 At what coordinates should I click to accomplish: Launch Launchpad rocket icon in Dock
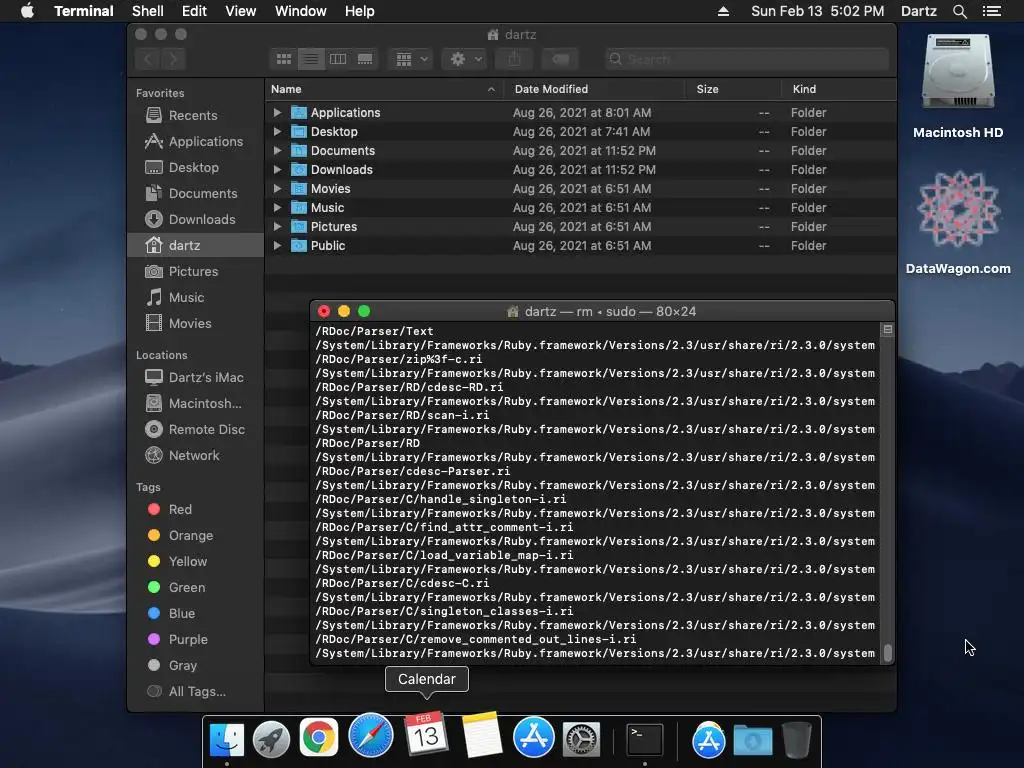(272, 739)
